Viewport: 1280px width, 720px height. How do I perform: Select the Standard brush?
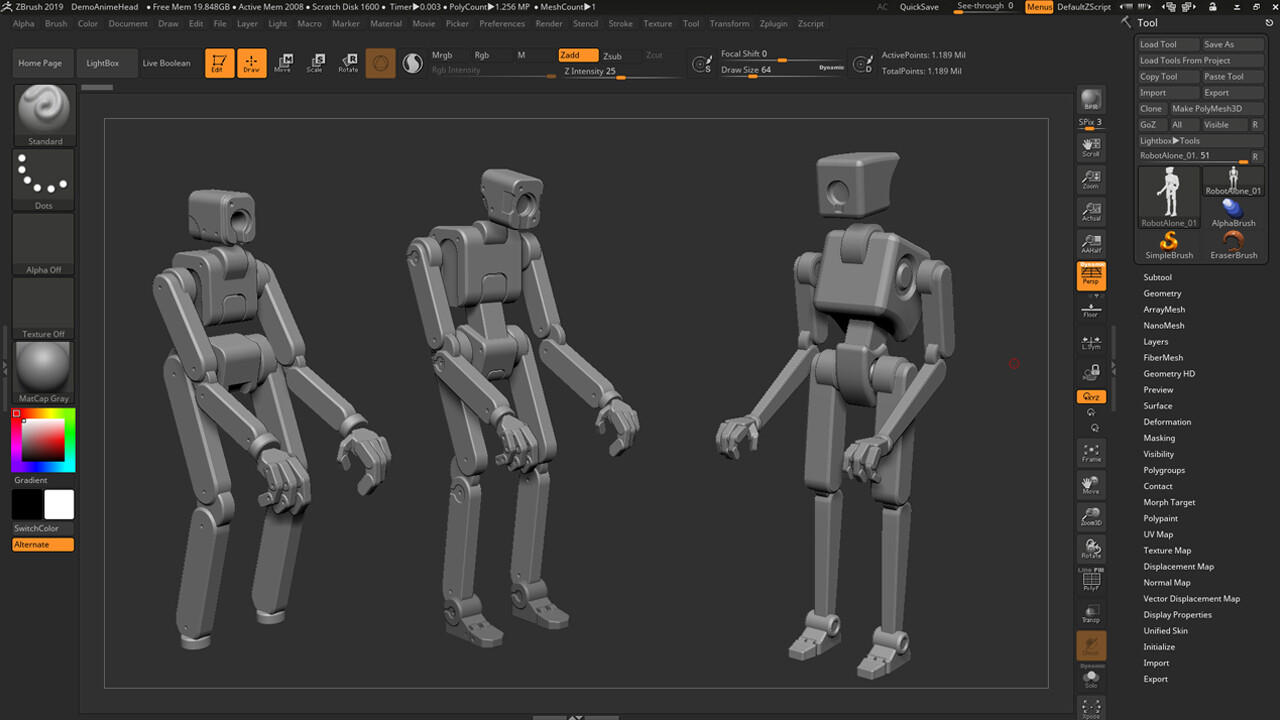42,110
